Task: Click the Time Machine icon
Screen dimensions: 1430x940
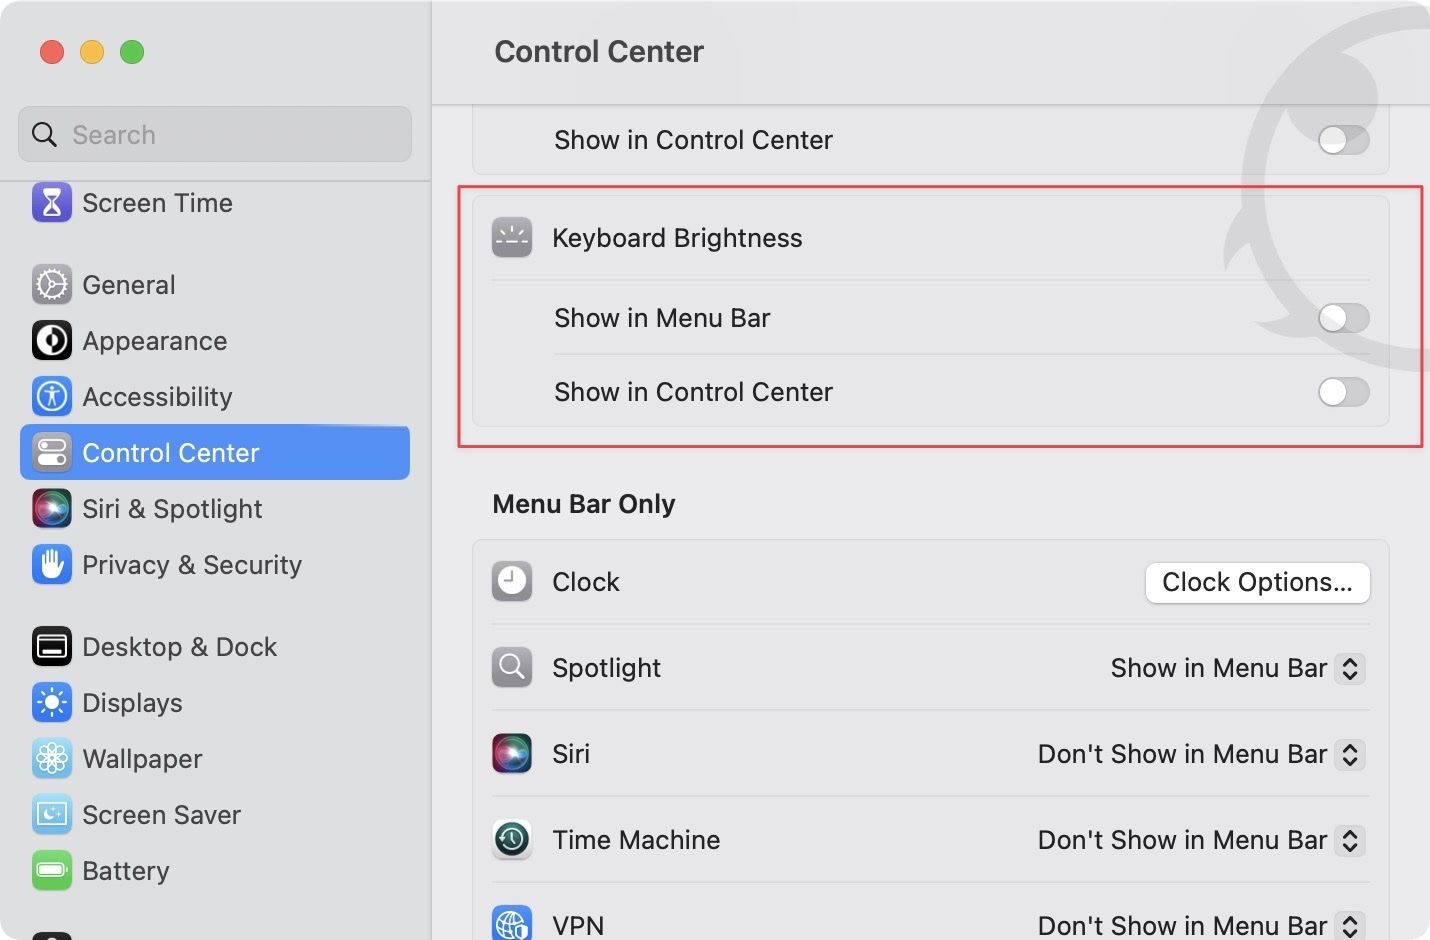Action: [512, 840]
